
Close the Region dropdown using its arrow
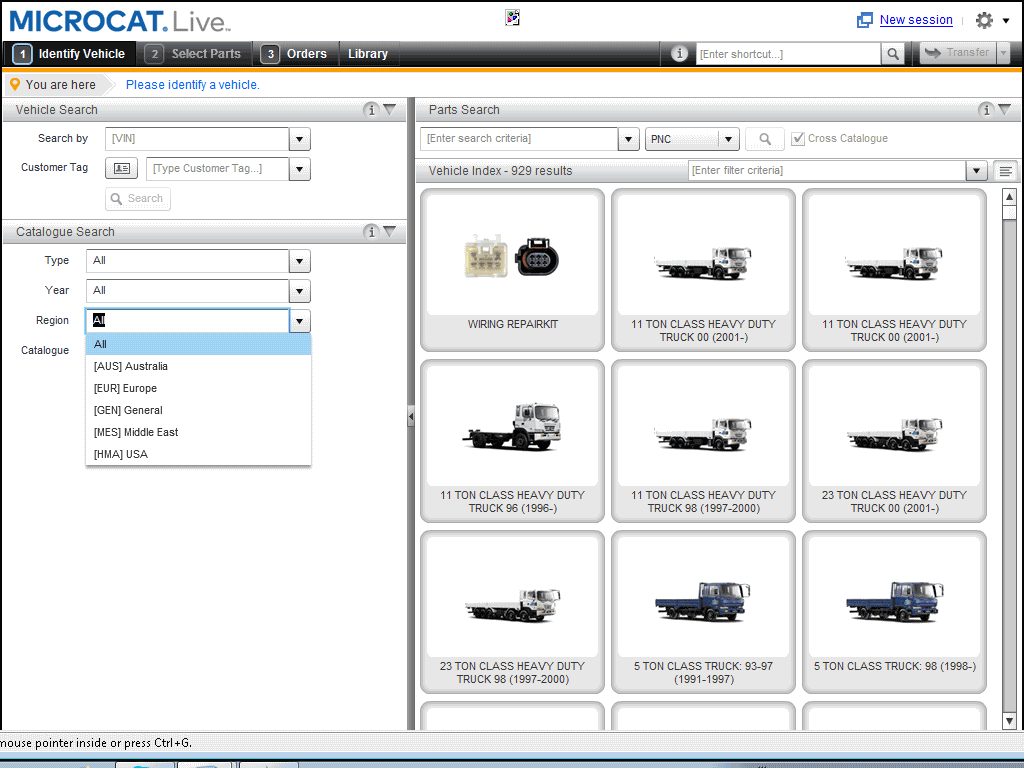(300, 321)
